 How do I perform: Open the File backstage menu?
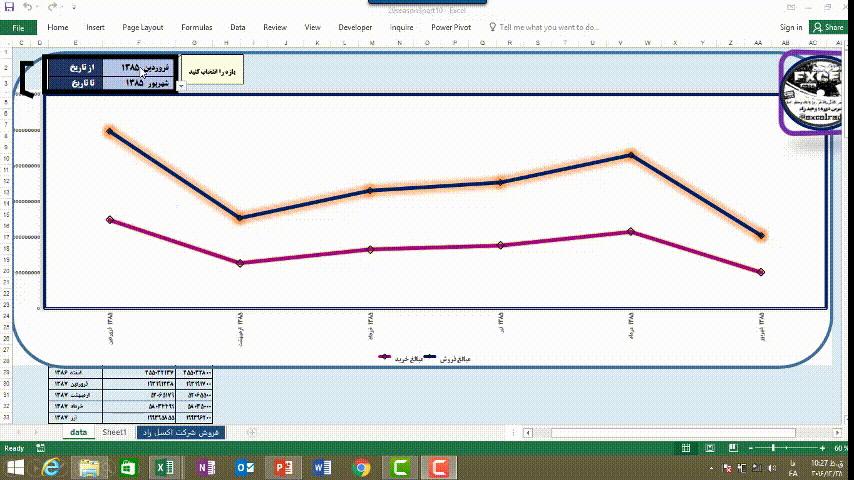[18, 27]
